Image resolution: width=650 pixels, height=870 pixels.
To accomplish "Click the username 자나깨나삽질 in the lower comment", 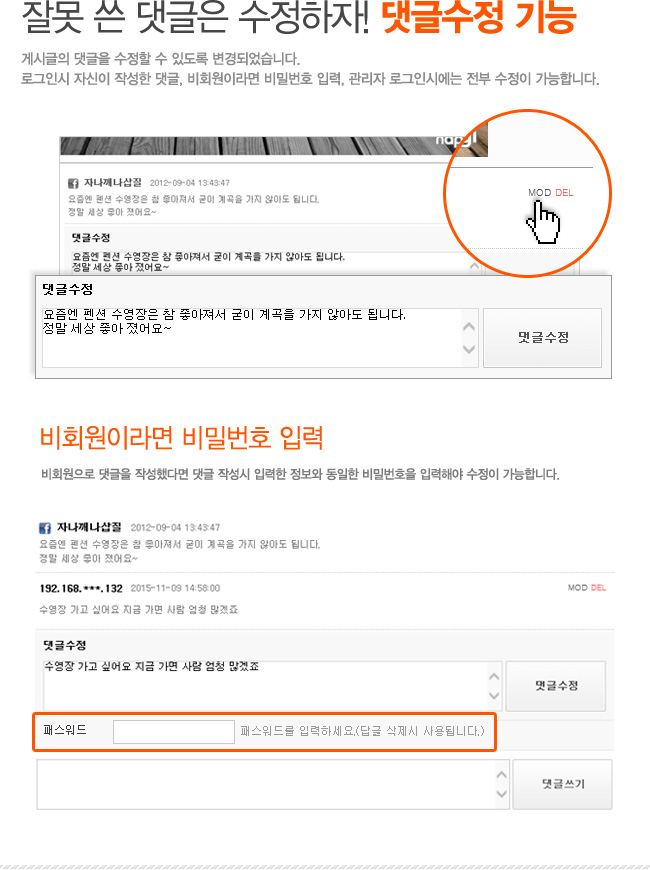I will coord(89,527).
